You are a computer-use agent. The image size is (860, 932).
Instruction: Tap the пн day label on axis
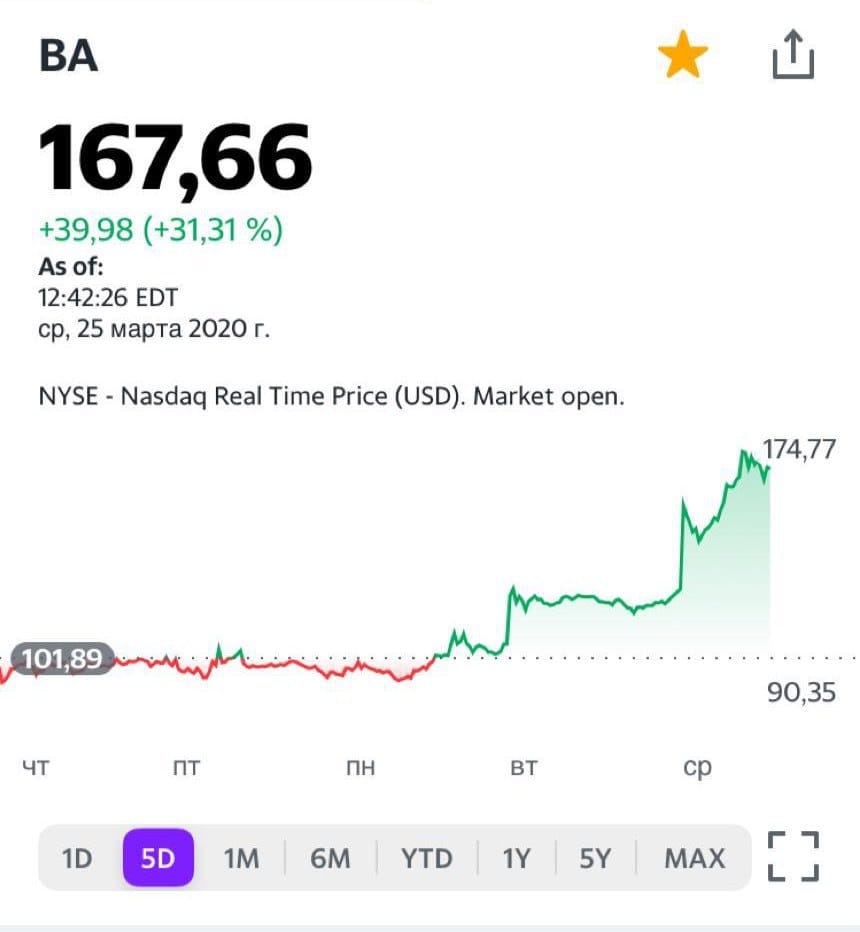[x=360, y=767]
